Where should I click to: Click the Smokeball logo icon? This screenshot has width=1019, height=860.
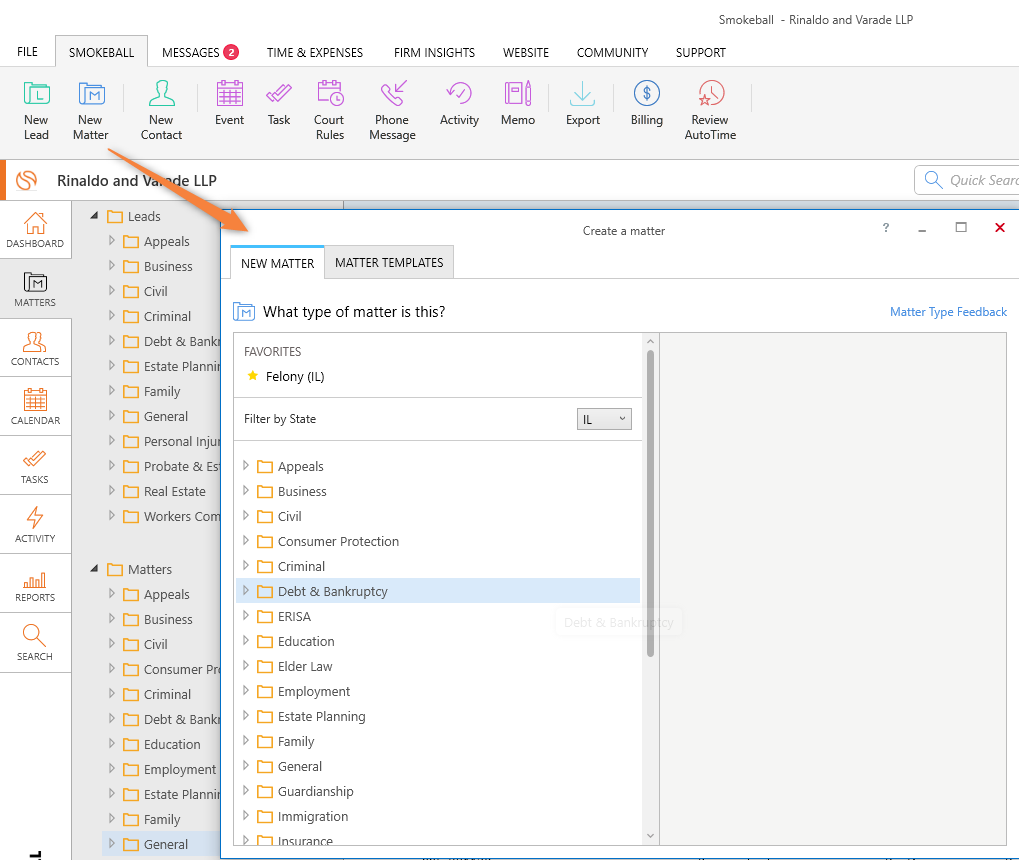[27, 180]
